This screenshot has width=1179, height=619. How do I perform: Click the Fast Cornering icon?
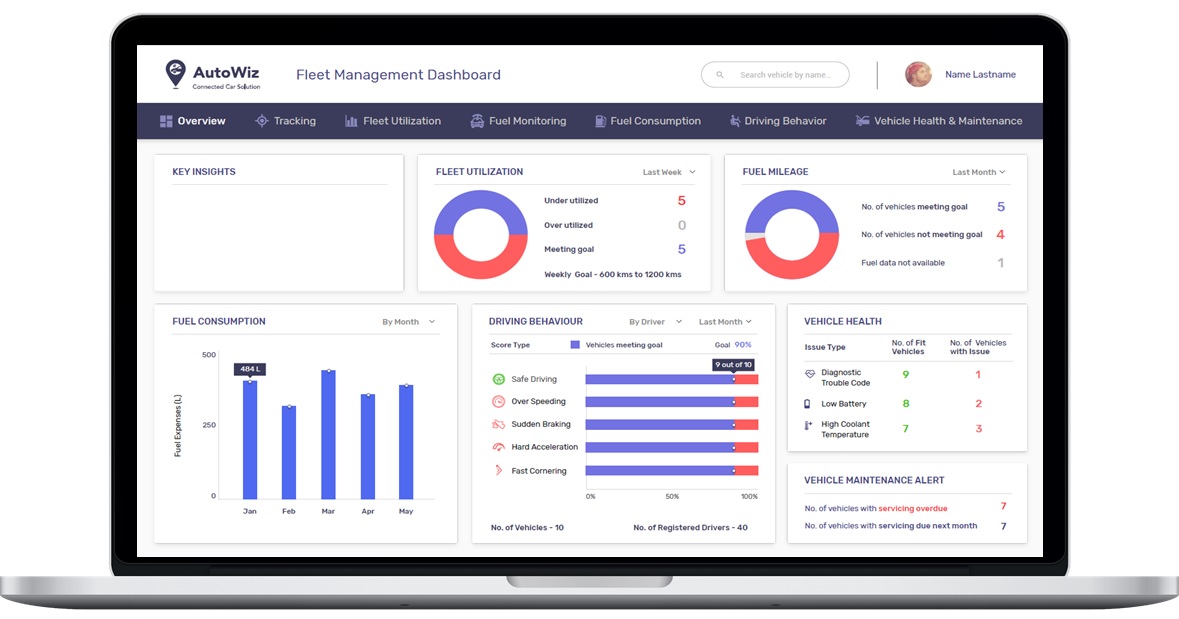[498, 471]
